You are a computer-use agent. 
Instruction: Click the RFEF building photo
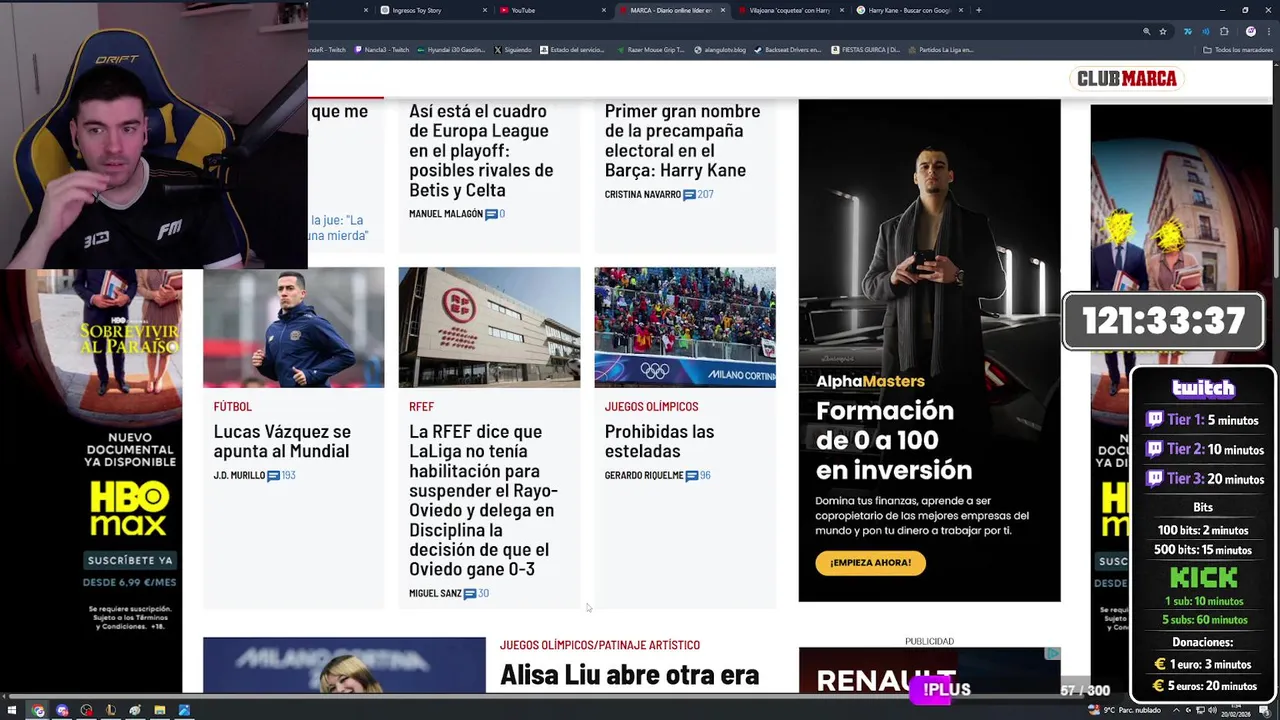489,327
